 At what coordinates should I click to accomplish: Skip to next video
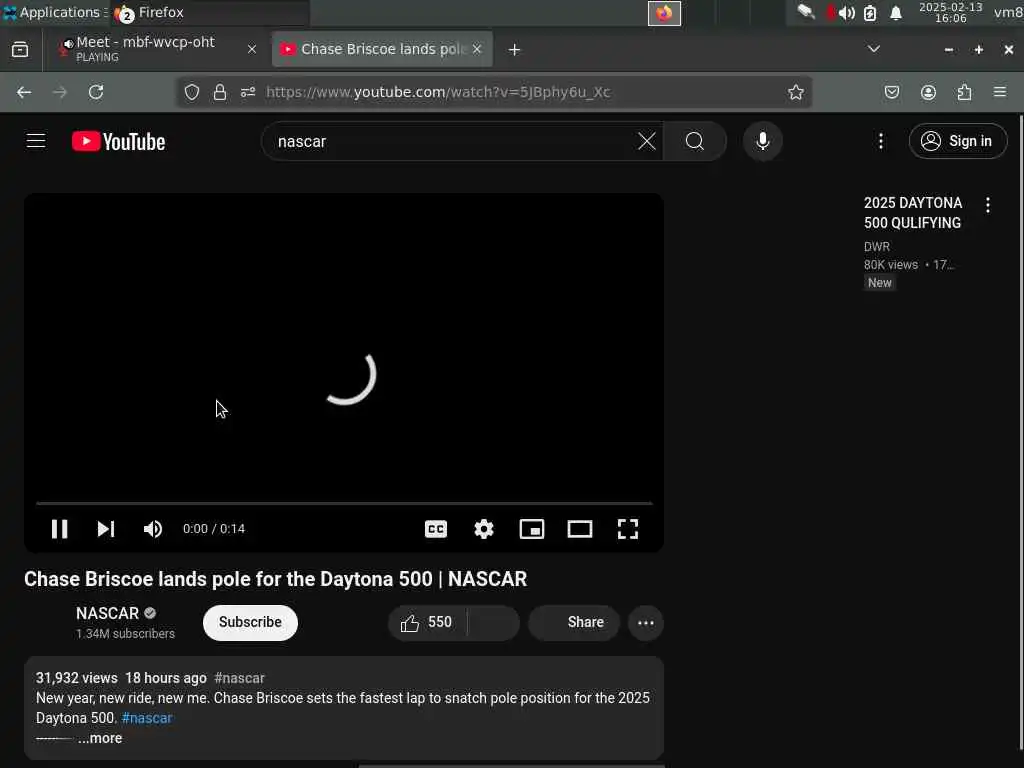click(x=106, y=529)
